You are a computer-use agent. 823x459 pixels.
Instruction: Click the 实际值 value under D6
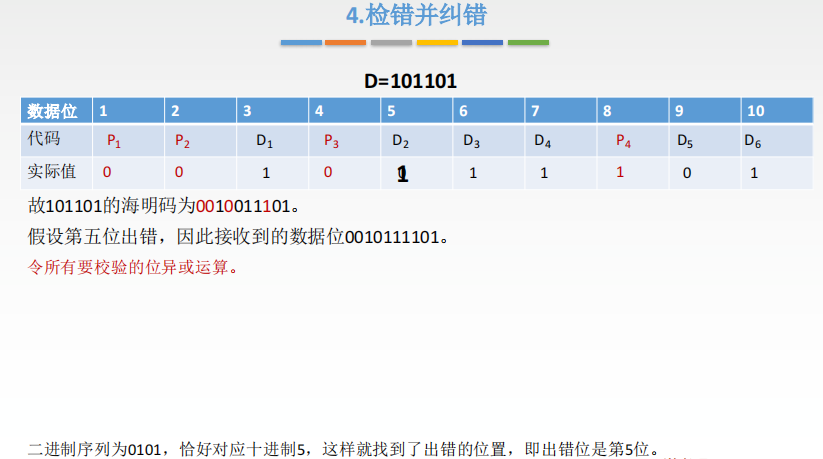pos(754,173)
